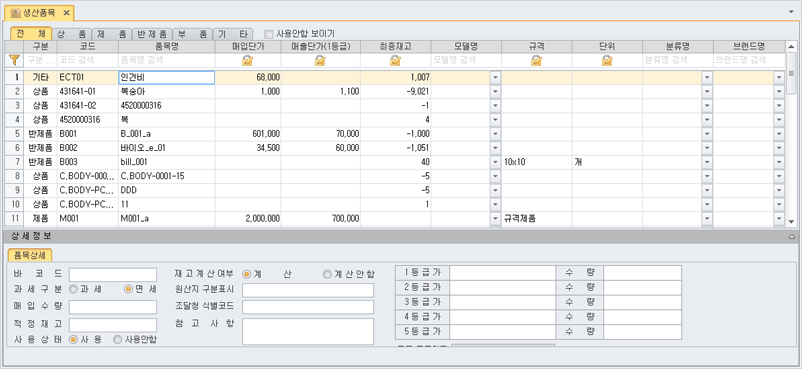Select 계산 radio for 재고계산여부
The height and width of the screenshot is (369, 802).
(x=247, y=274)
